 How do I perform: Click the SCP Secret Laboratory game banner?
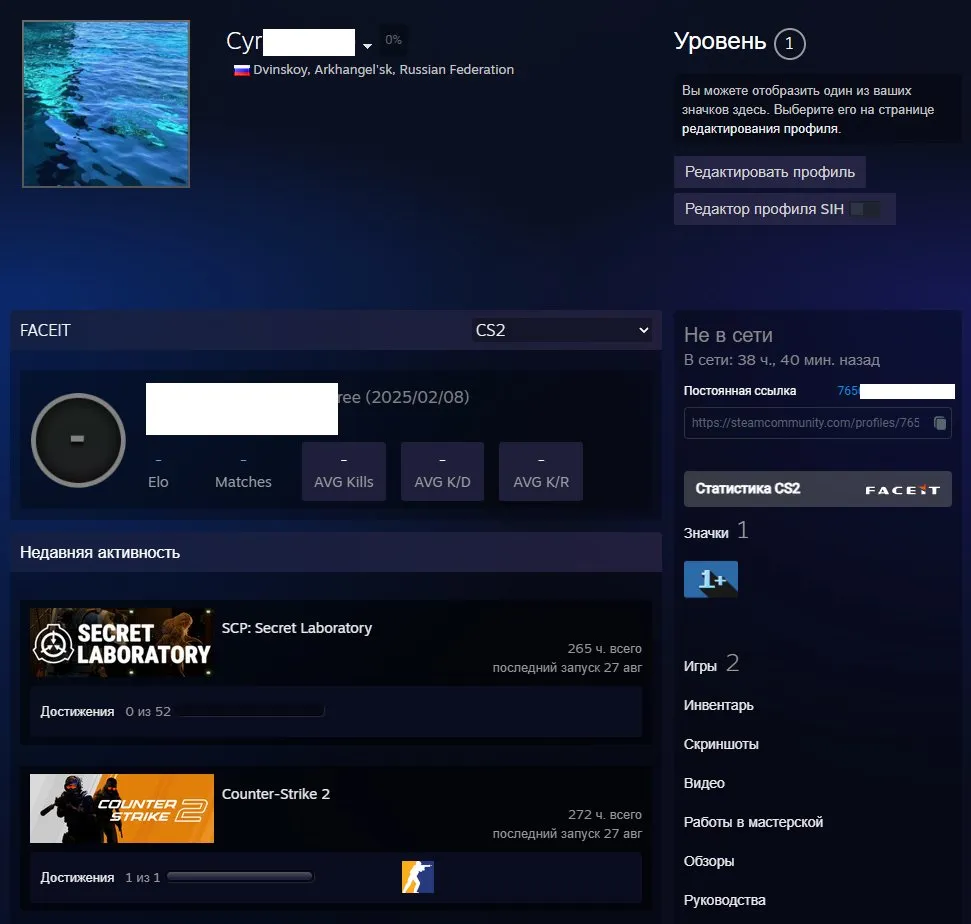(x=122, y=642)
